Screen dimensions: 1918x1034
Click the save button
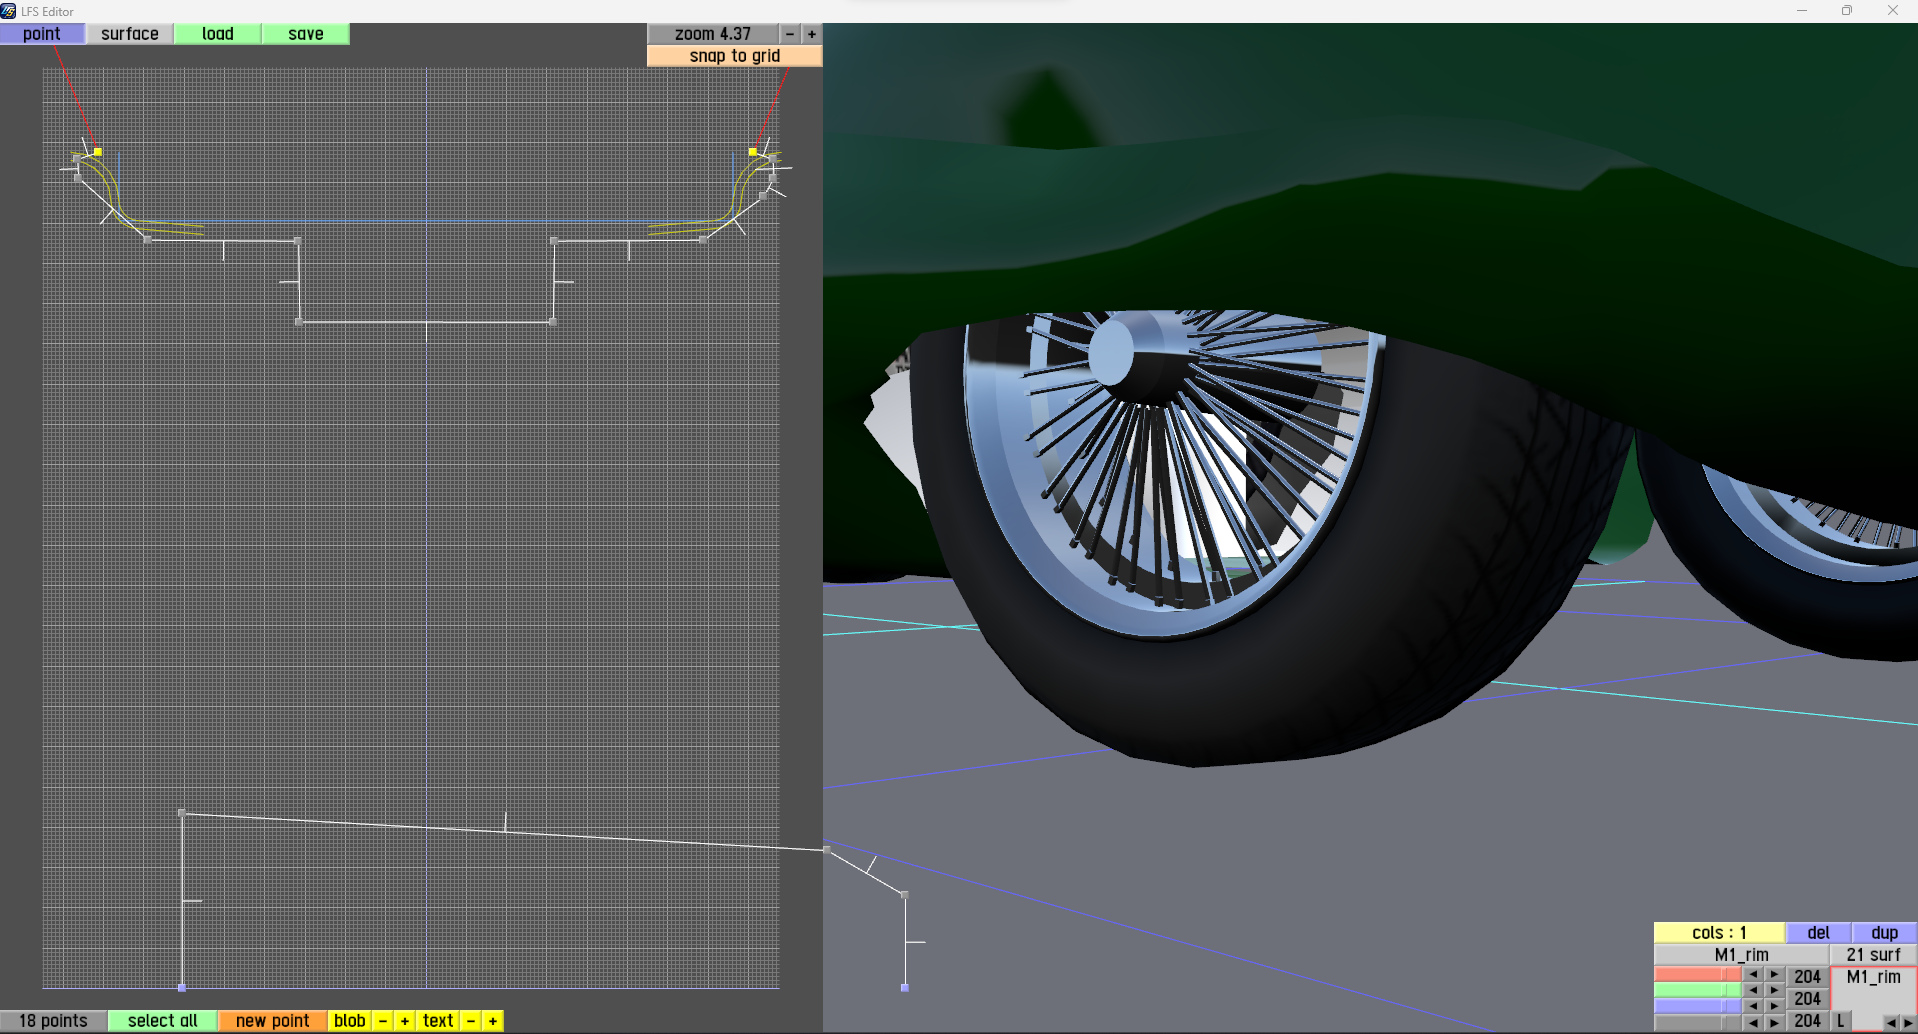point(306,34)
